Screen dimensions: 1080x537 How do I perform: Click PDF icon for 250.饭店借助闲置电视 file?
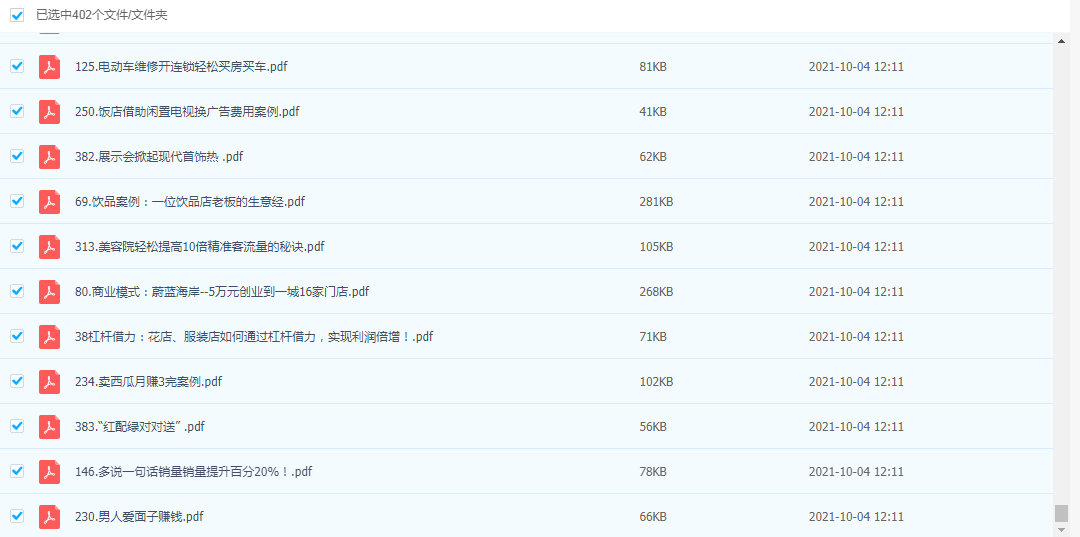tap(49, 112)
